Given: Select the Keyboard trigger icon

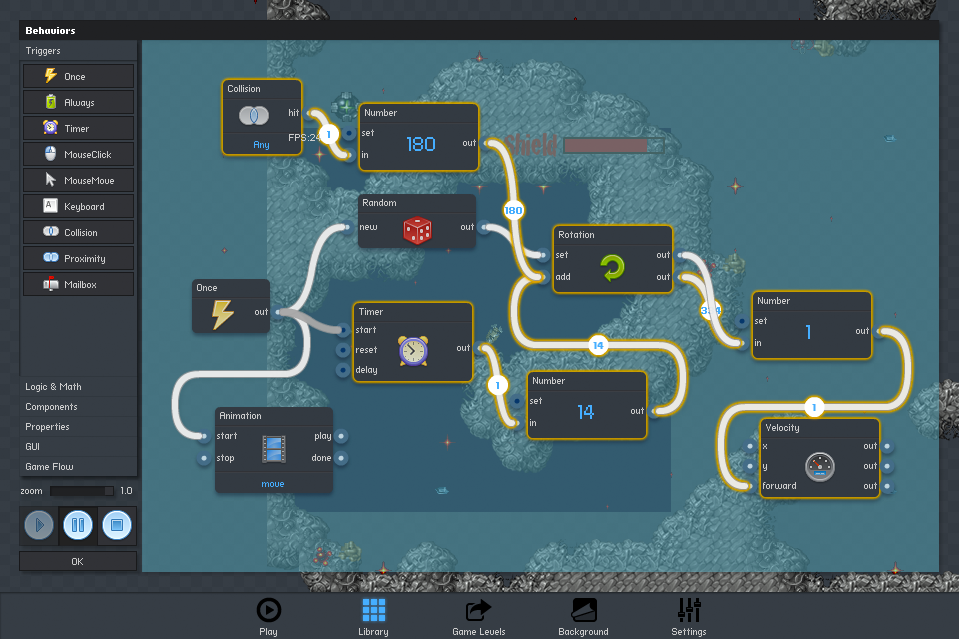Looking at the screenshot, I should [49, 206].
